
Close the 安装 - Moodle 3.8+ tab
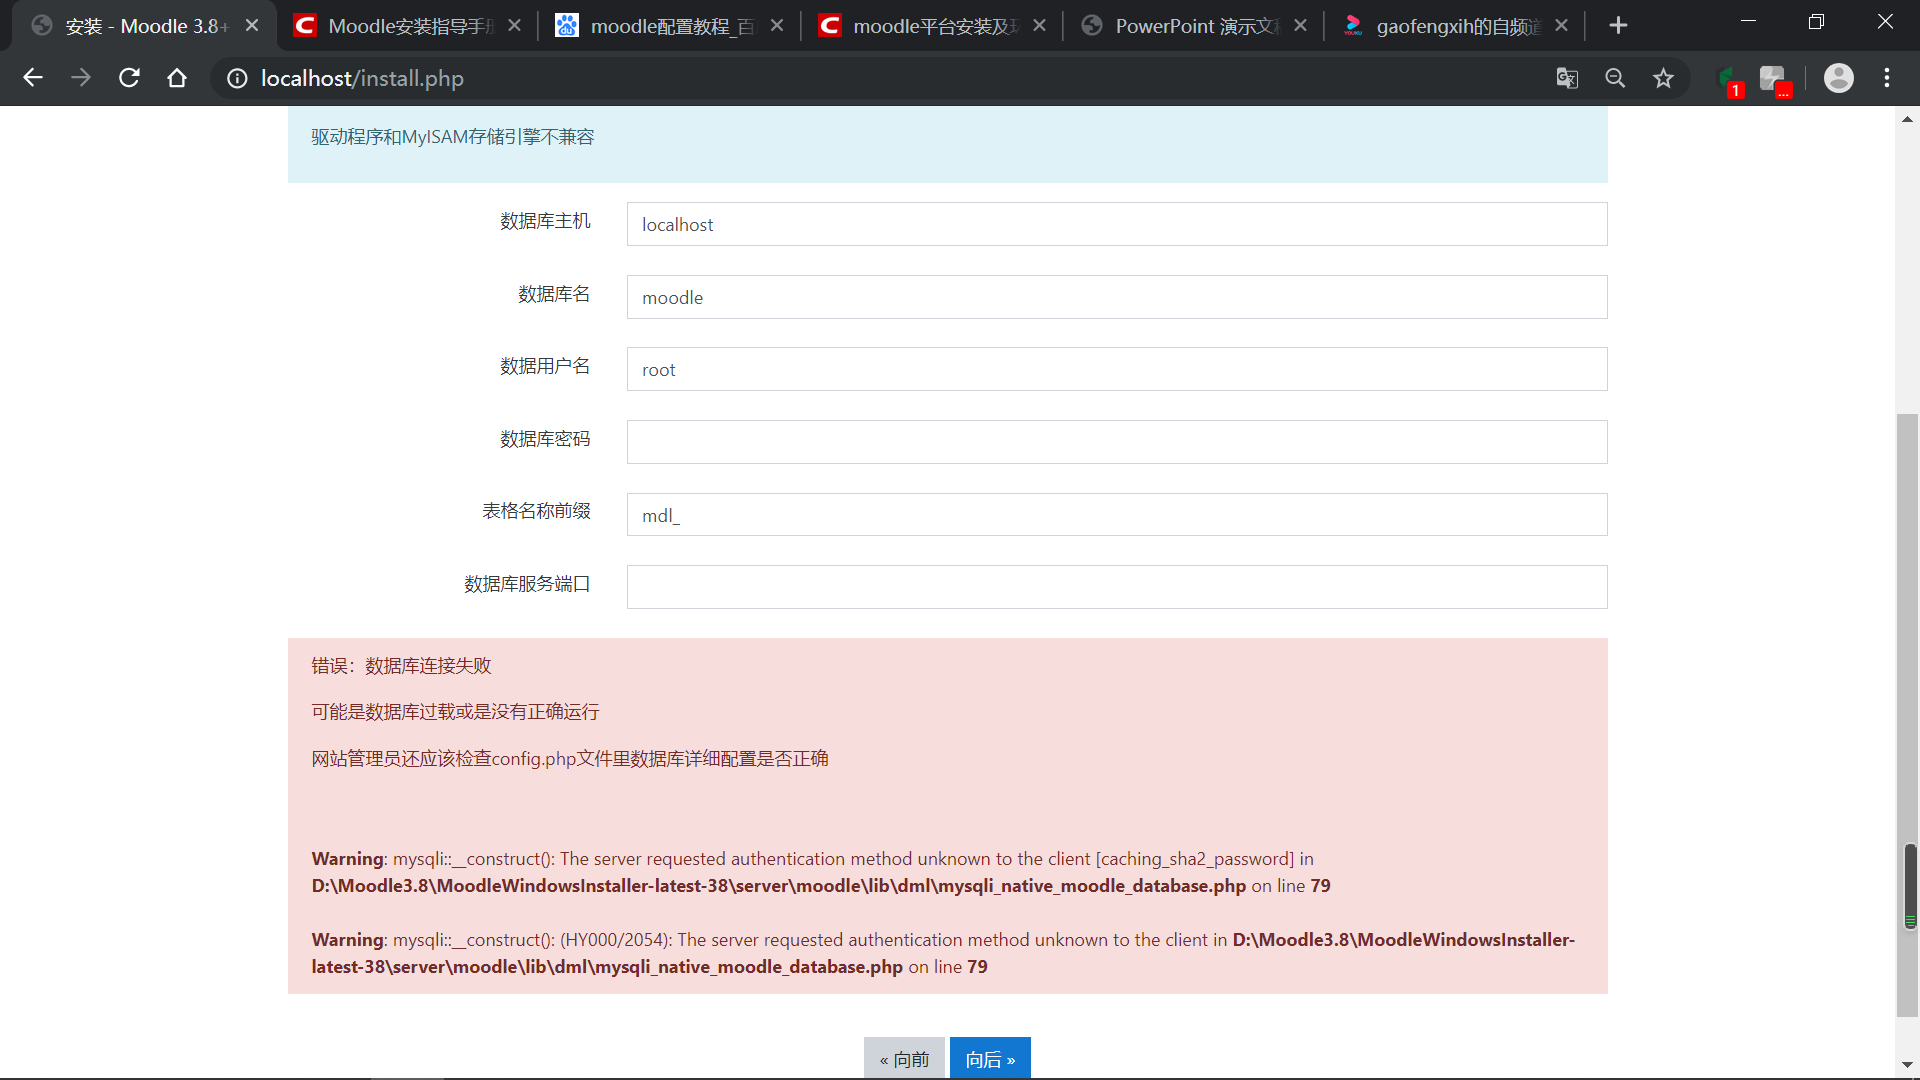[x=252, y=26]
